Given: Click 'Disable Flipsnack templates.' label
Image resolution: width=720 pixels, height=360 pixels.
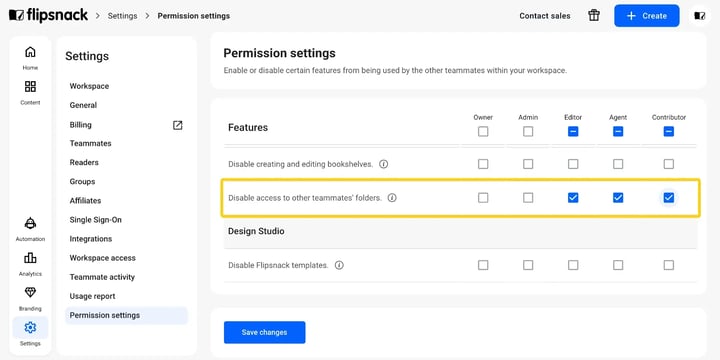Looking at the screenshot, I should 278,265.
